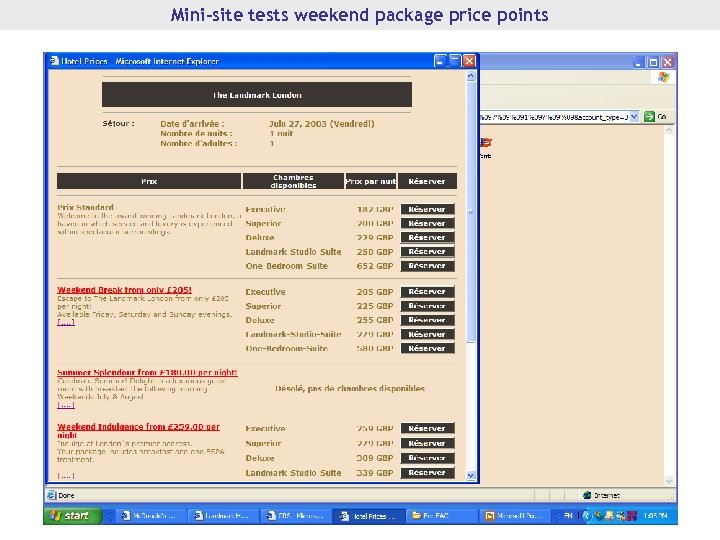Click scroll up arrow in background browser
The width and height of the screenshot is (720, 540).
pyautogui.click(x=669, y=130)
